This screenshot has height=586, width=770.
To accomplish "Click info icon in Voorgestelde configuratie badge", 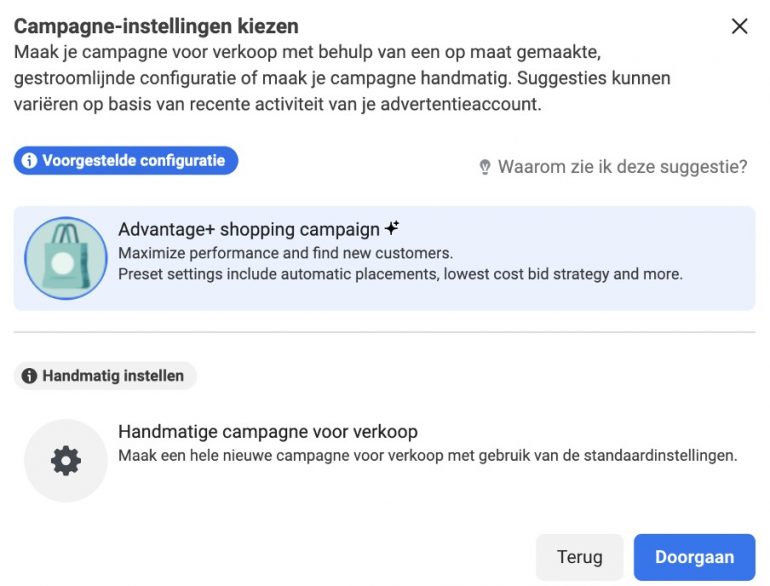I will 29,161.
